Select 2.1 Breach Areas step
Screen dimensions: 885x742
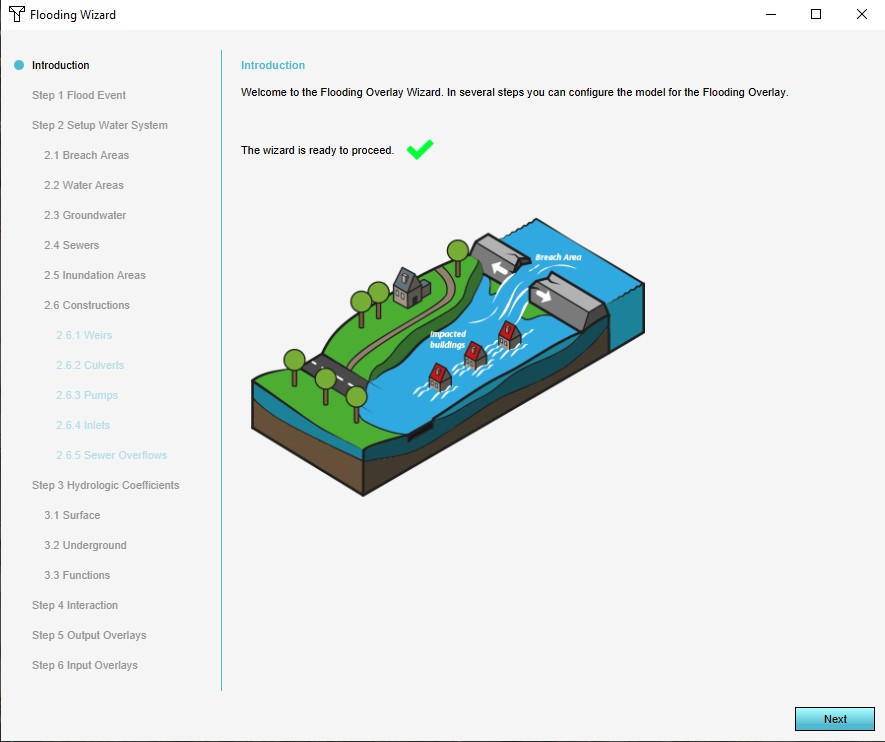[86, 155]
